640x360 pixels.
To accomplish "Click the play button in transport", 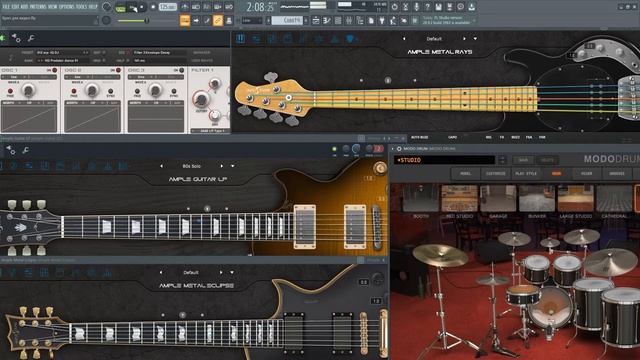I will [x=133, y=7].
